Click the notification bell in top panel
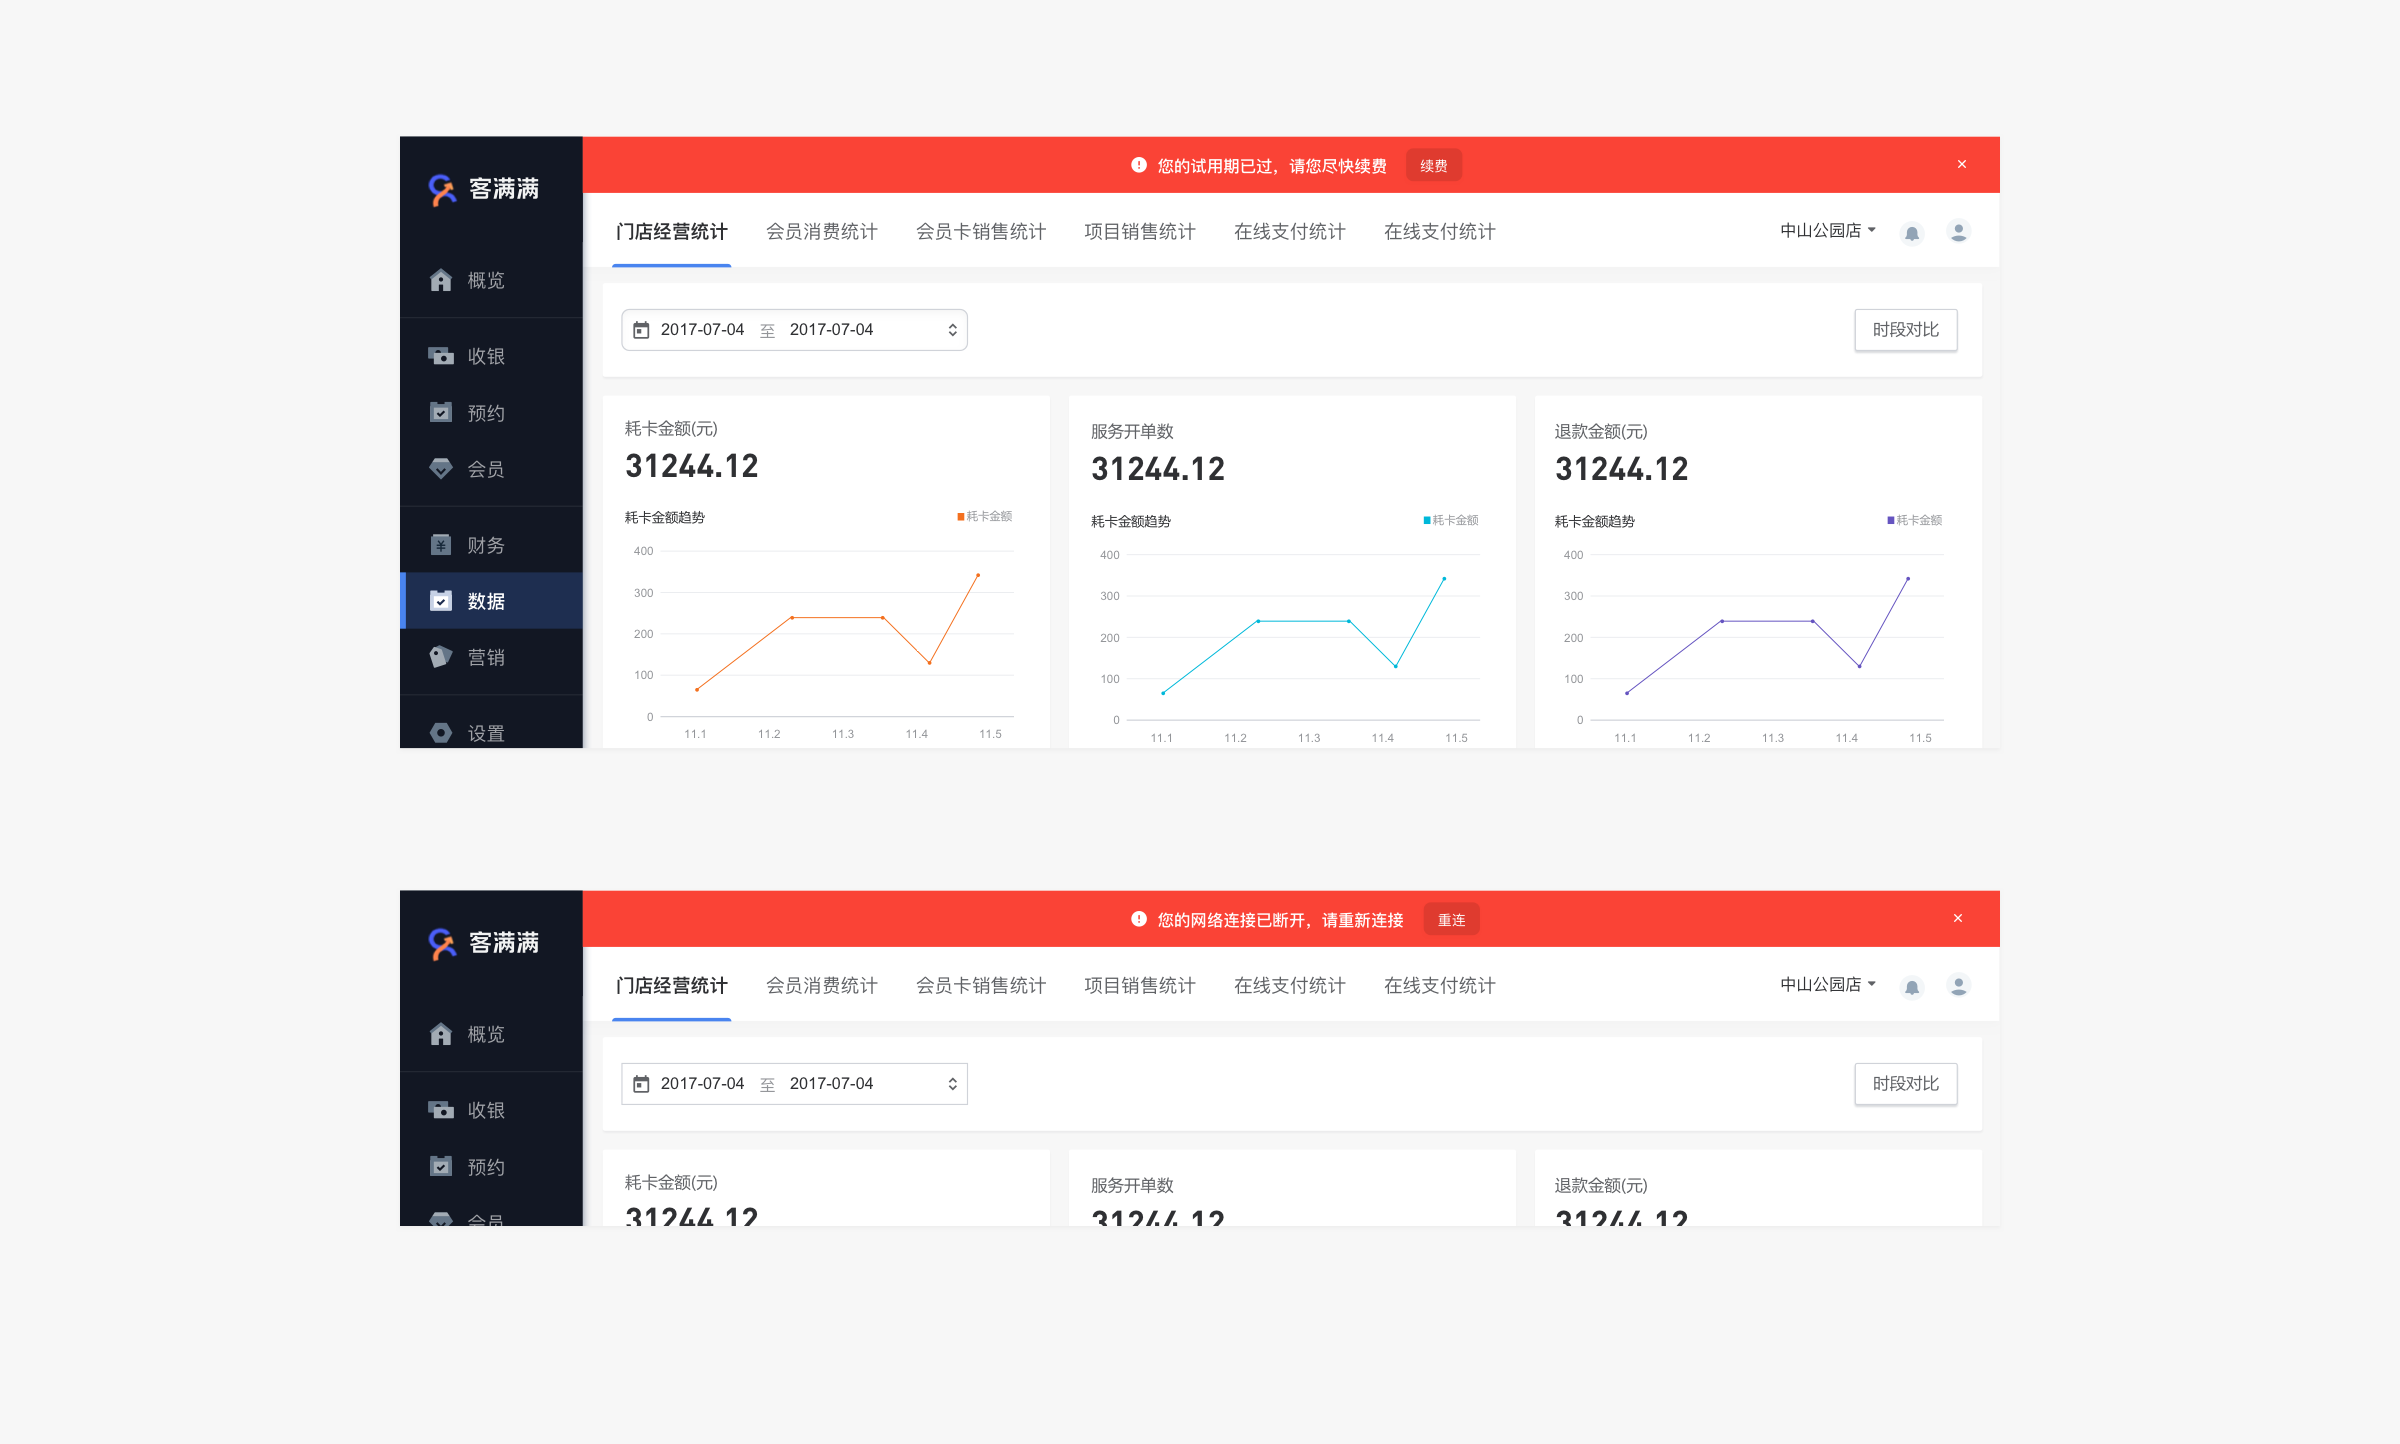This screenshot has height=1444, width=2400. click(1911, 233)
